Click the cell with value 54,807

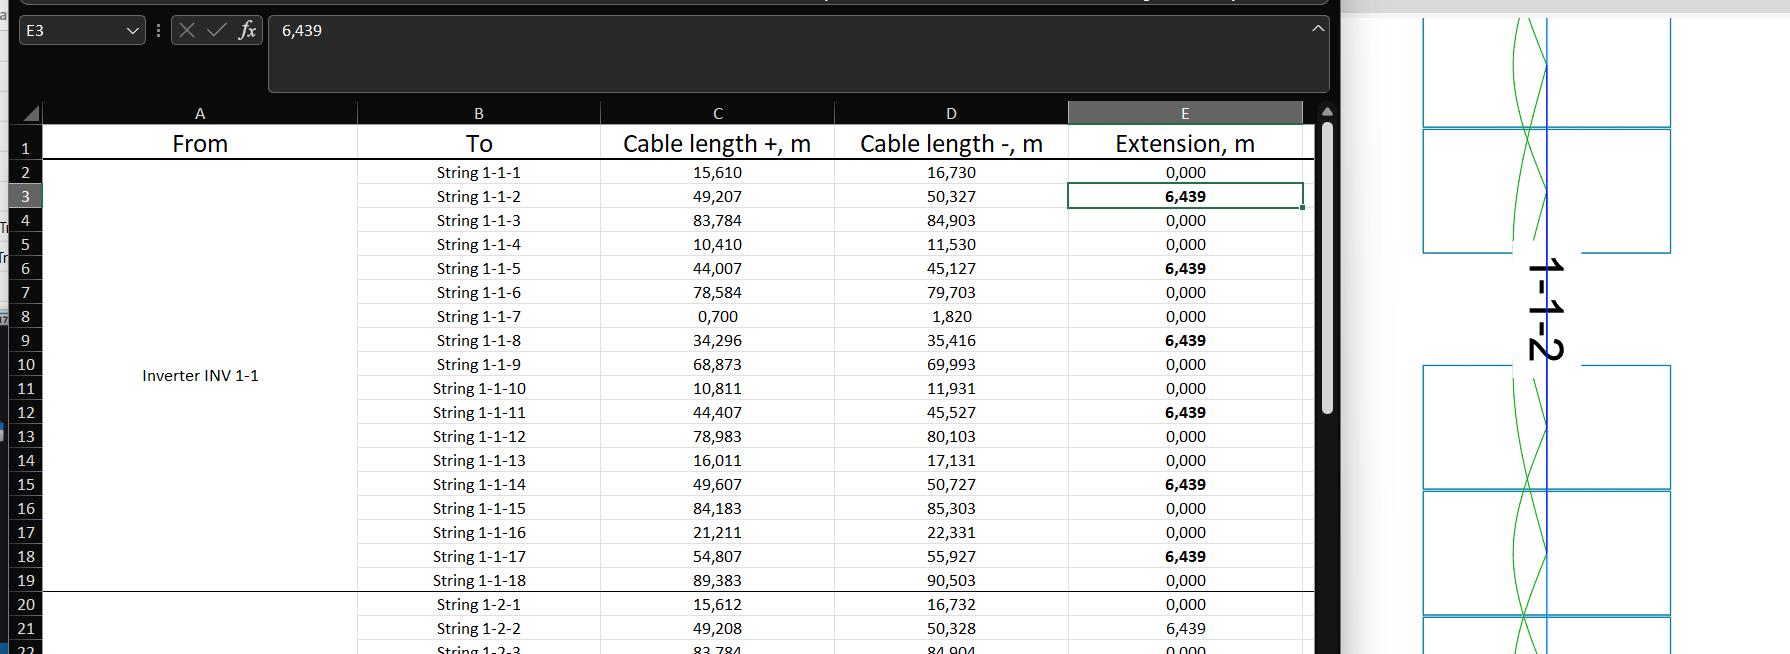tap(717, 556)
